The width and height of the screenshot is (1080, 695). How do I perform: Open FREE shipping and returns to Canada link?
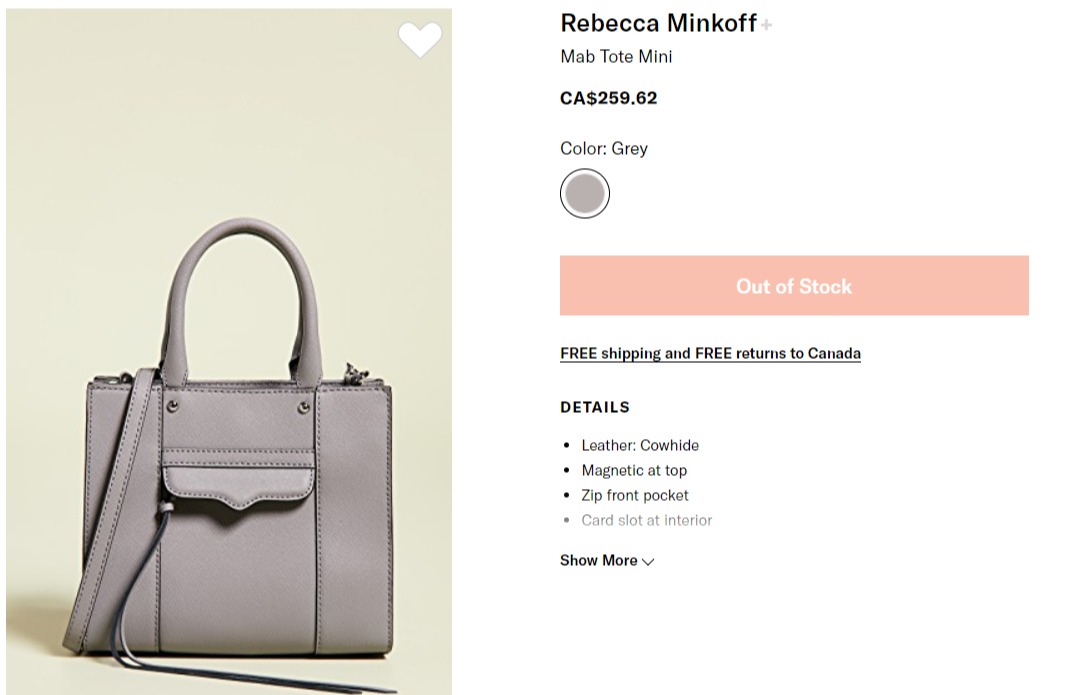[710, 353]
